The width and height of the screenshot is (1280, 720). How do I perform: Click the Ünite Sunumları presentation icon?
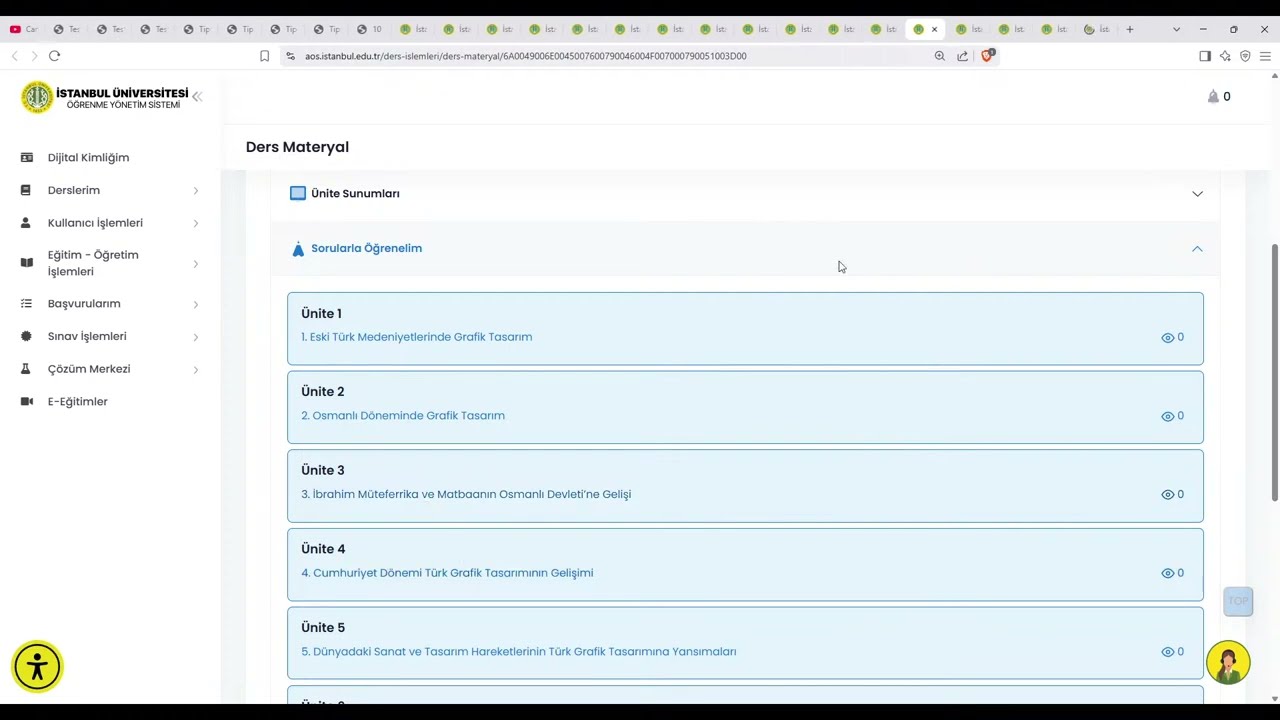pos(298,193)
